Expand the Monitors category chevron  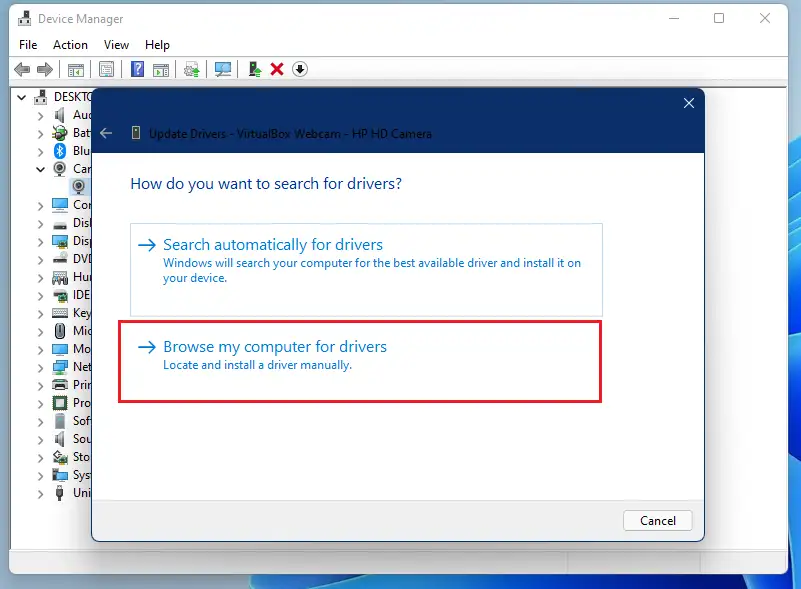click(x=40, y=349)
